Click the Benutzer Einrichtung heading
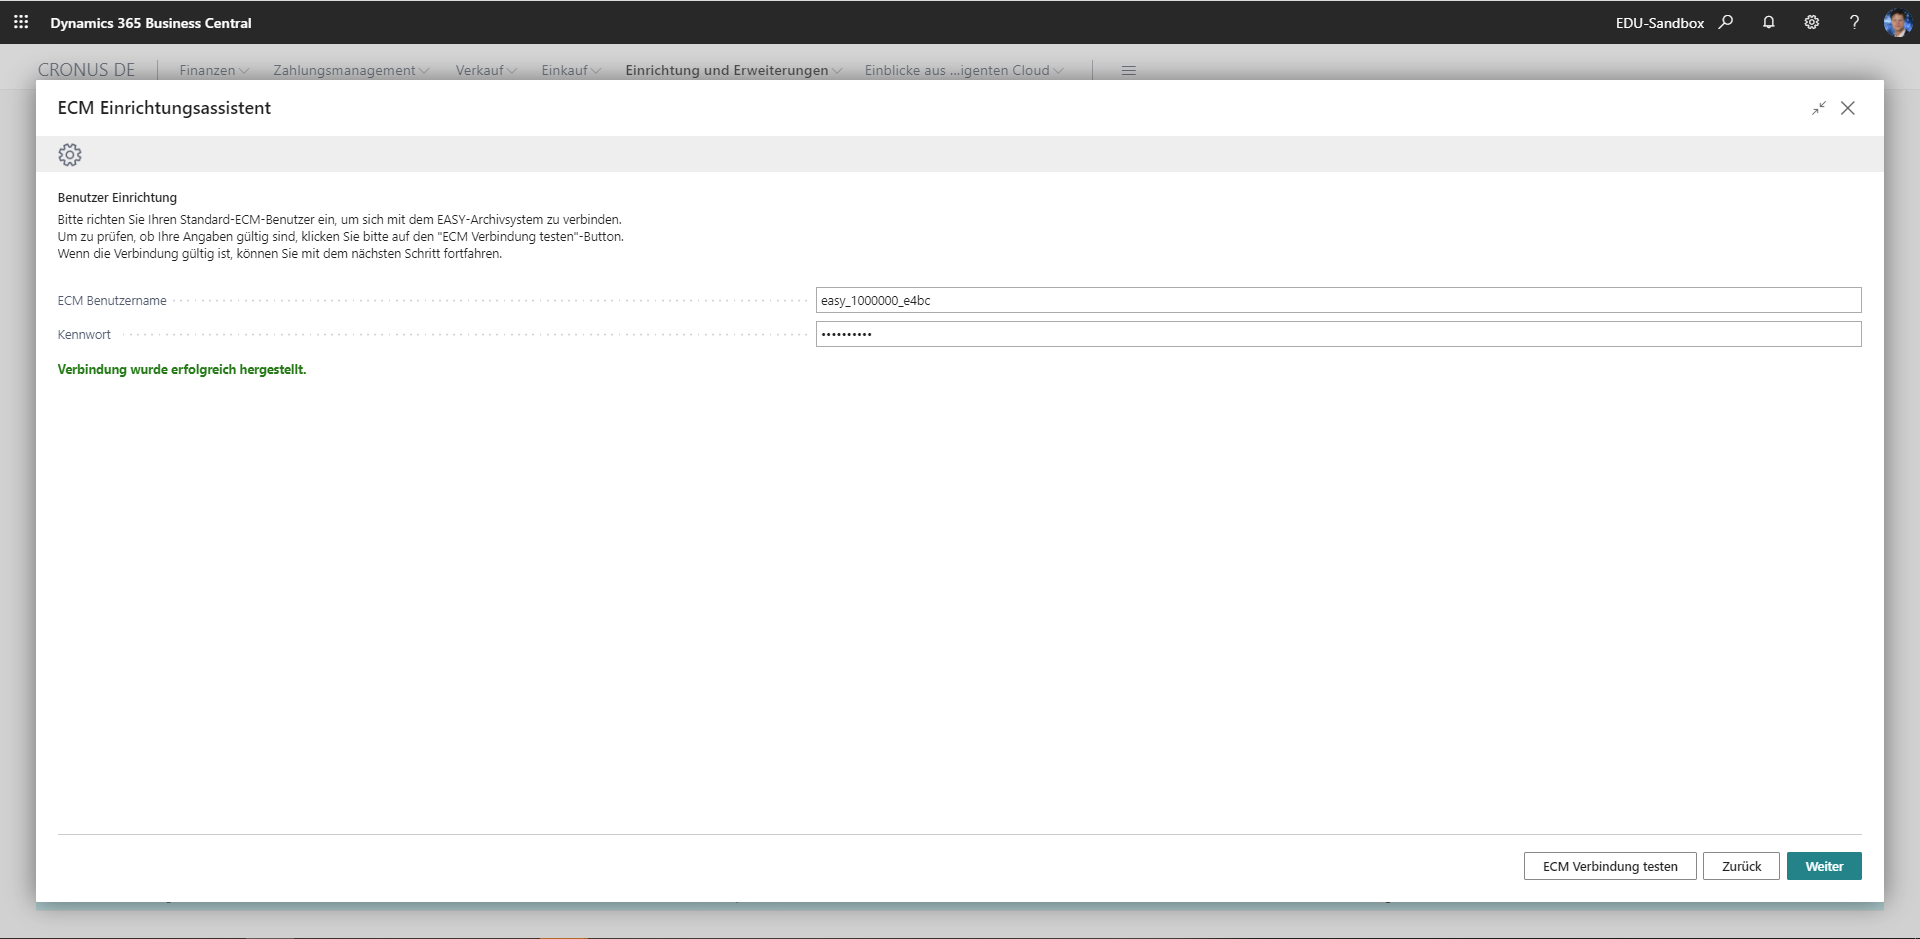This screenshot has width=1920, height=939. pyautogui.click(x=117, y=198)
